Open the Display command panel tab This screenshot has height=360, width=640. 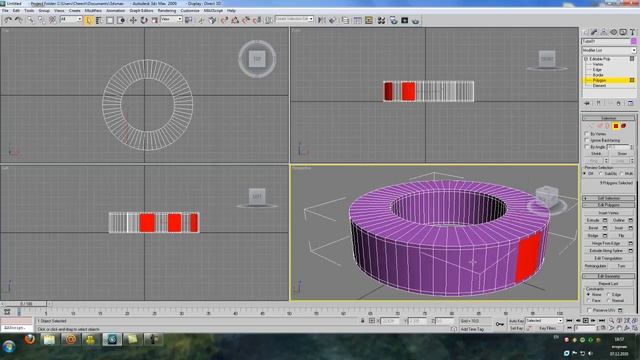pyautogui.click(x=623, y=32)
